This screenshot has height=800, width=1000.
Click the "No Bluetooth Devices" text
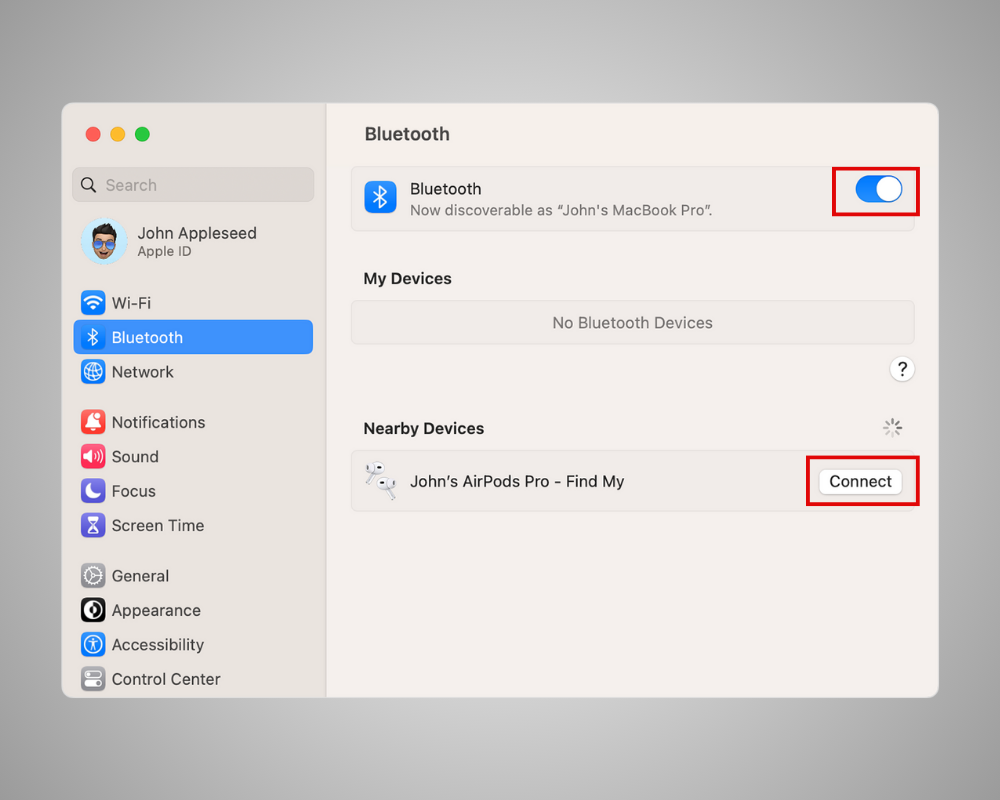632,323
